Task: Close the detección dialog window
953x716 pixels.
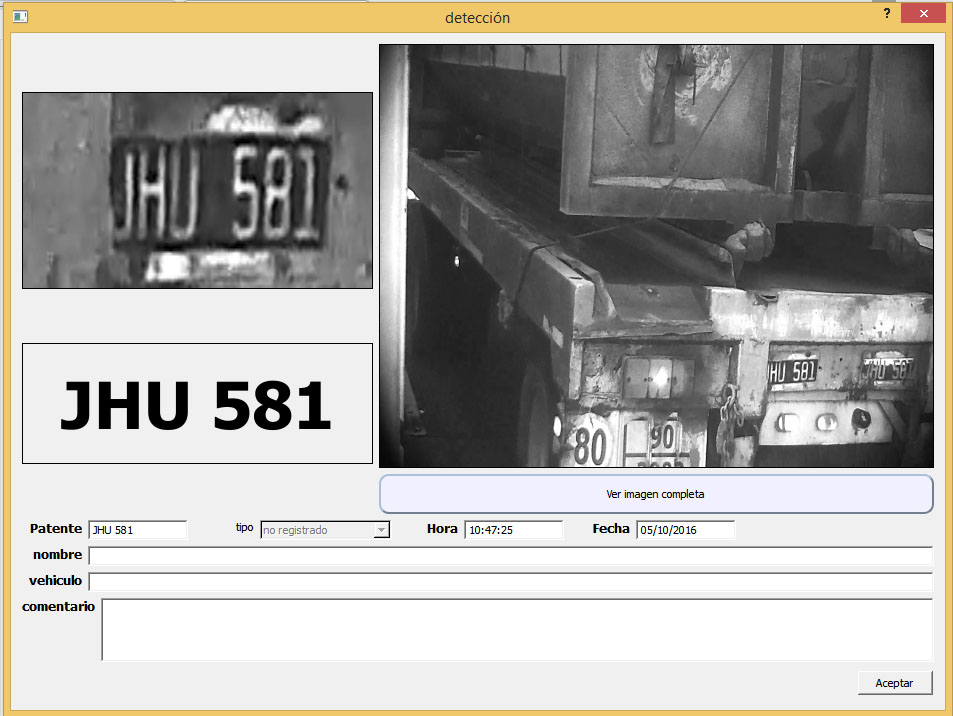Action: 923,14
